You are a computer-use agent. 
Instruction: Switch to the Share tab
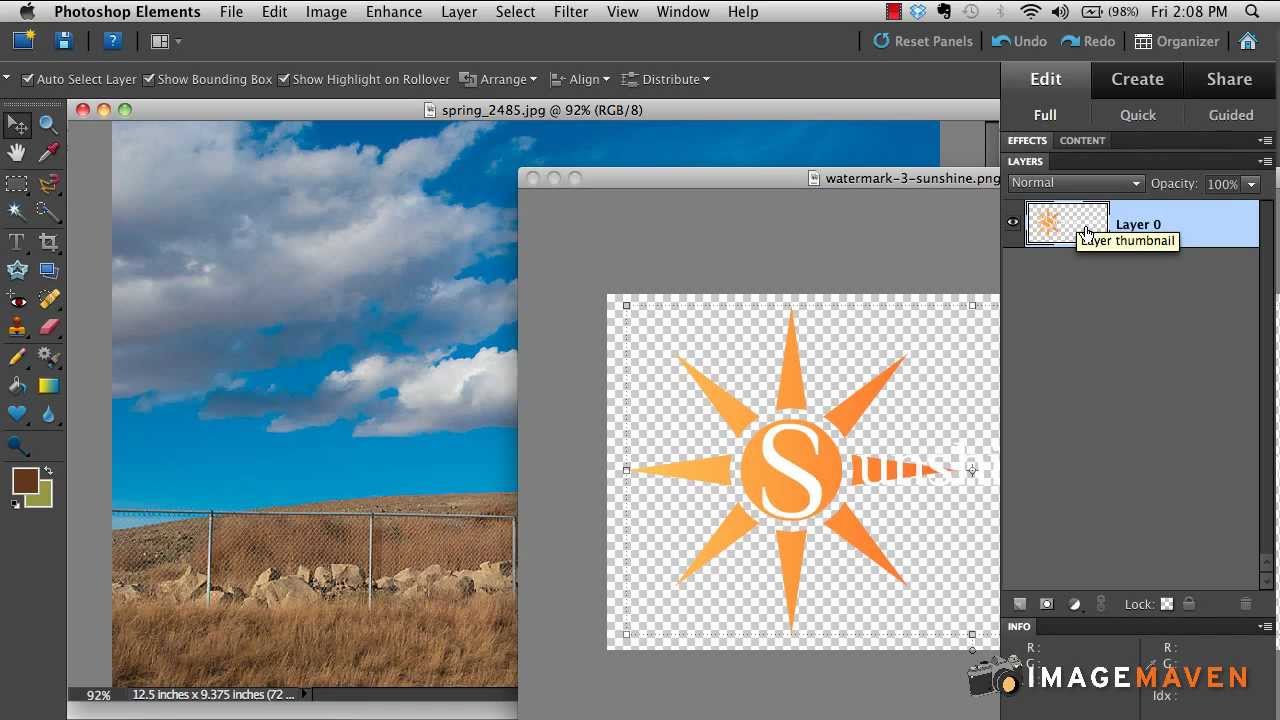coord(1229,79)
